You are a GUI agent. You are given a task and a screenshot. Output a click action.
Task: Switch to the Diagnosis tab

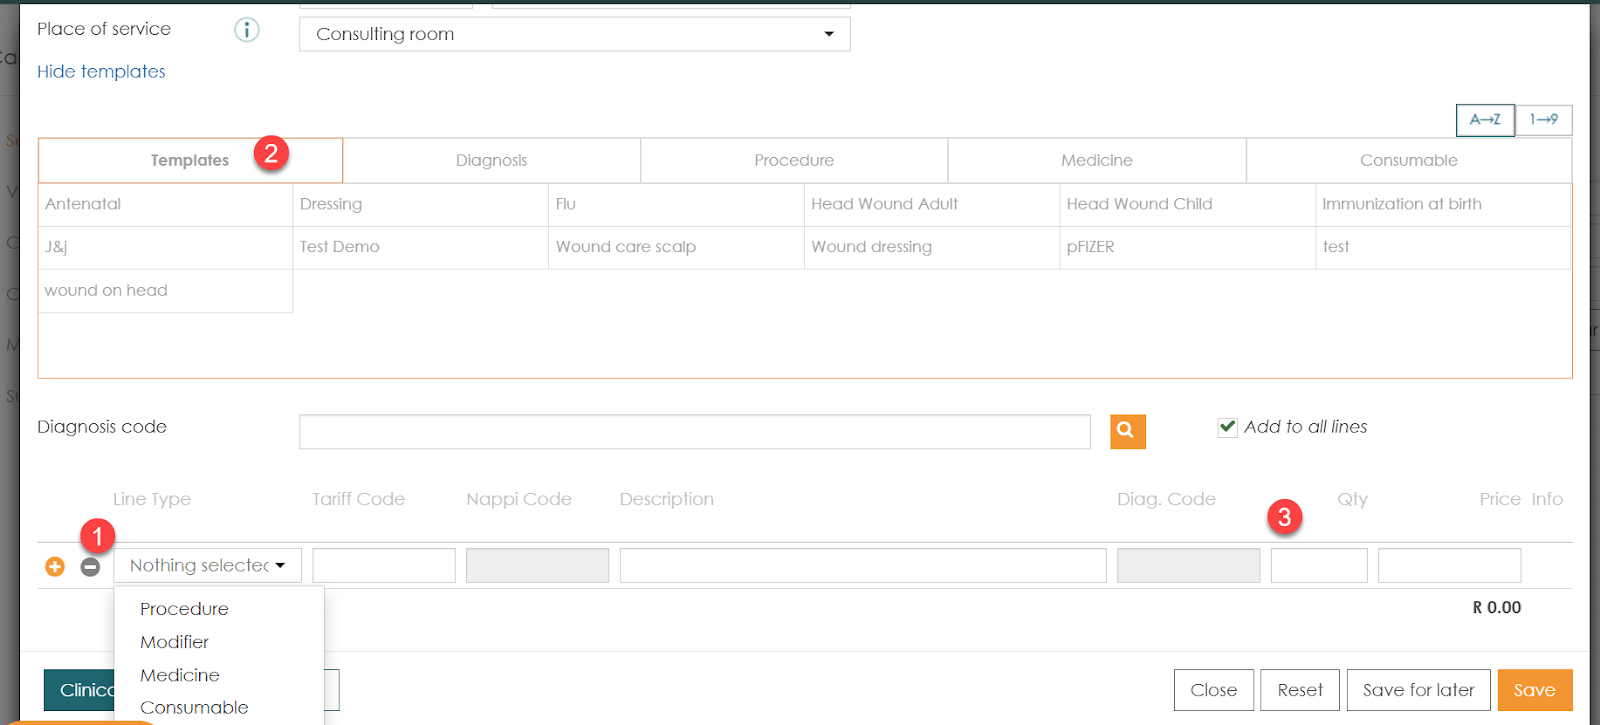click(x=491, y=160)
